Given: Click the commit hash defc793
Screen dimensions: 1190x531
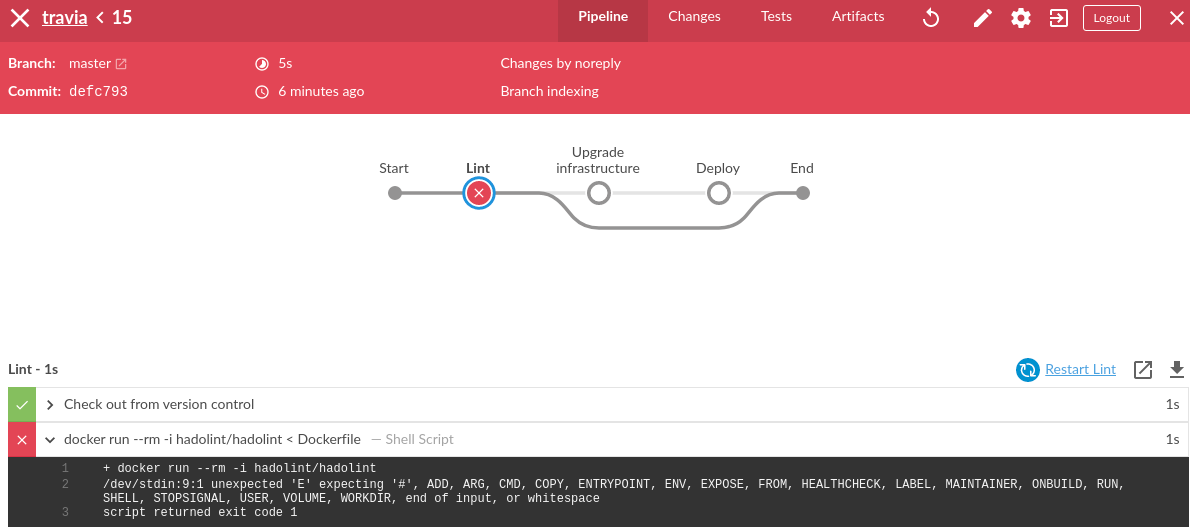Looking at the screenshot, I should [x=98, y=92].
